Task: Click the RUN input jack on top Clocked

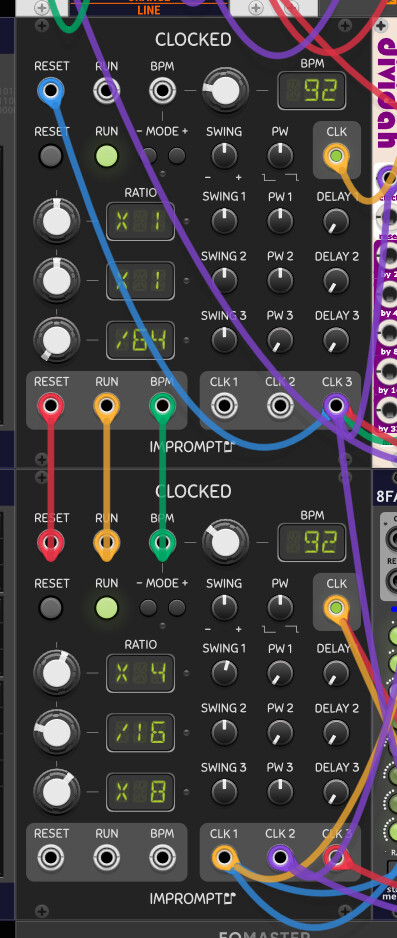Action: (106, 91)
